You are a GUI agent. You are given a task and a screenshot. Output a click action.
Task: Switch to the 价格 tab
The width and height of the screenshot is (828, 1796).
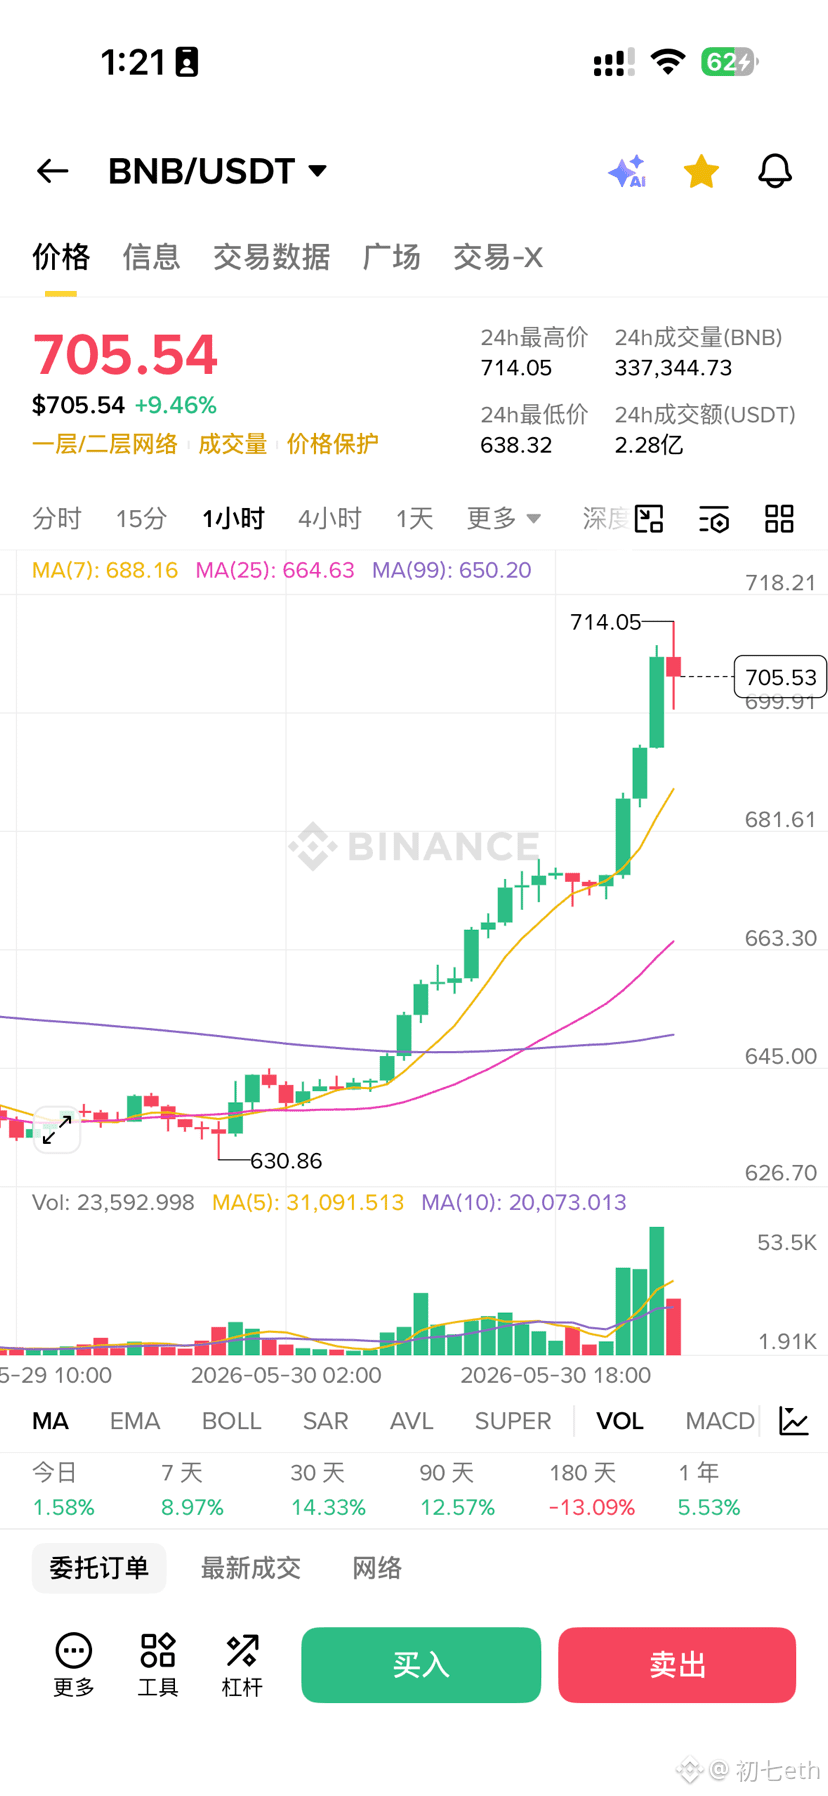(61, 257)
